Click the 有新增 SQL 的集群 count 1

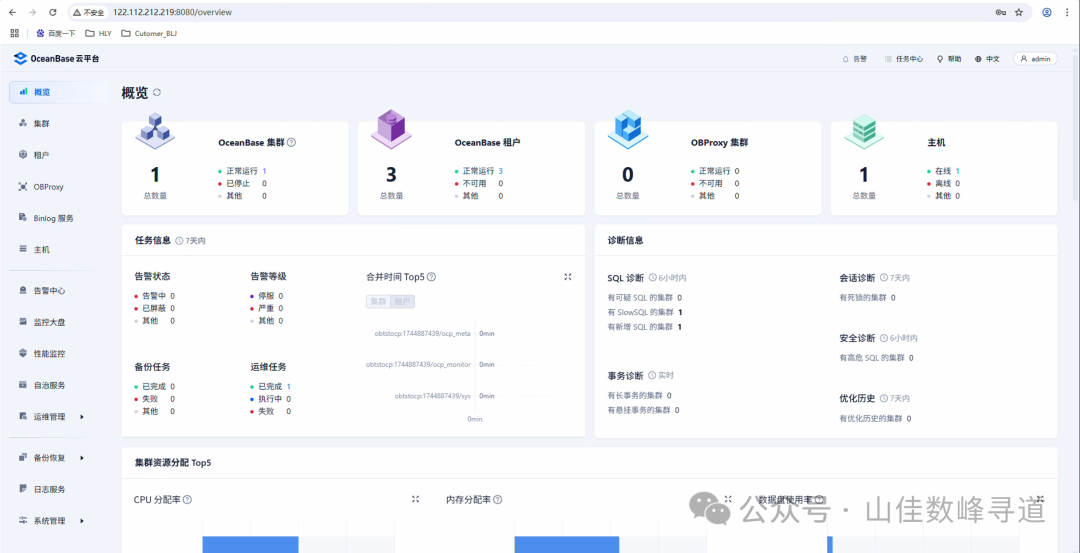point(680,326)
